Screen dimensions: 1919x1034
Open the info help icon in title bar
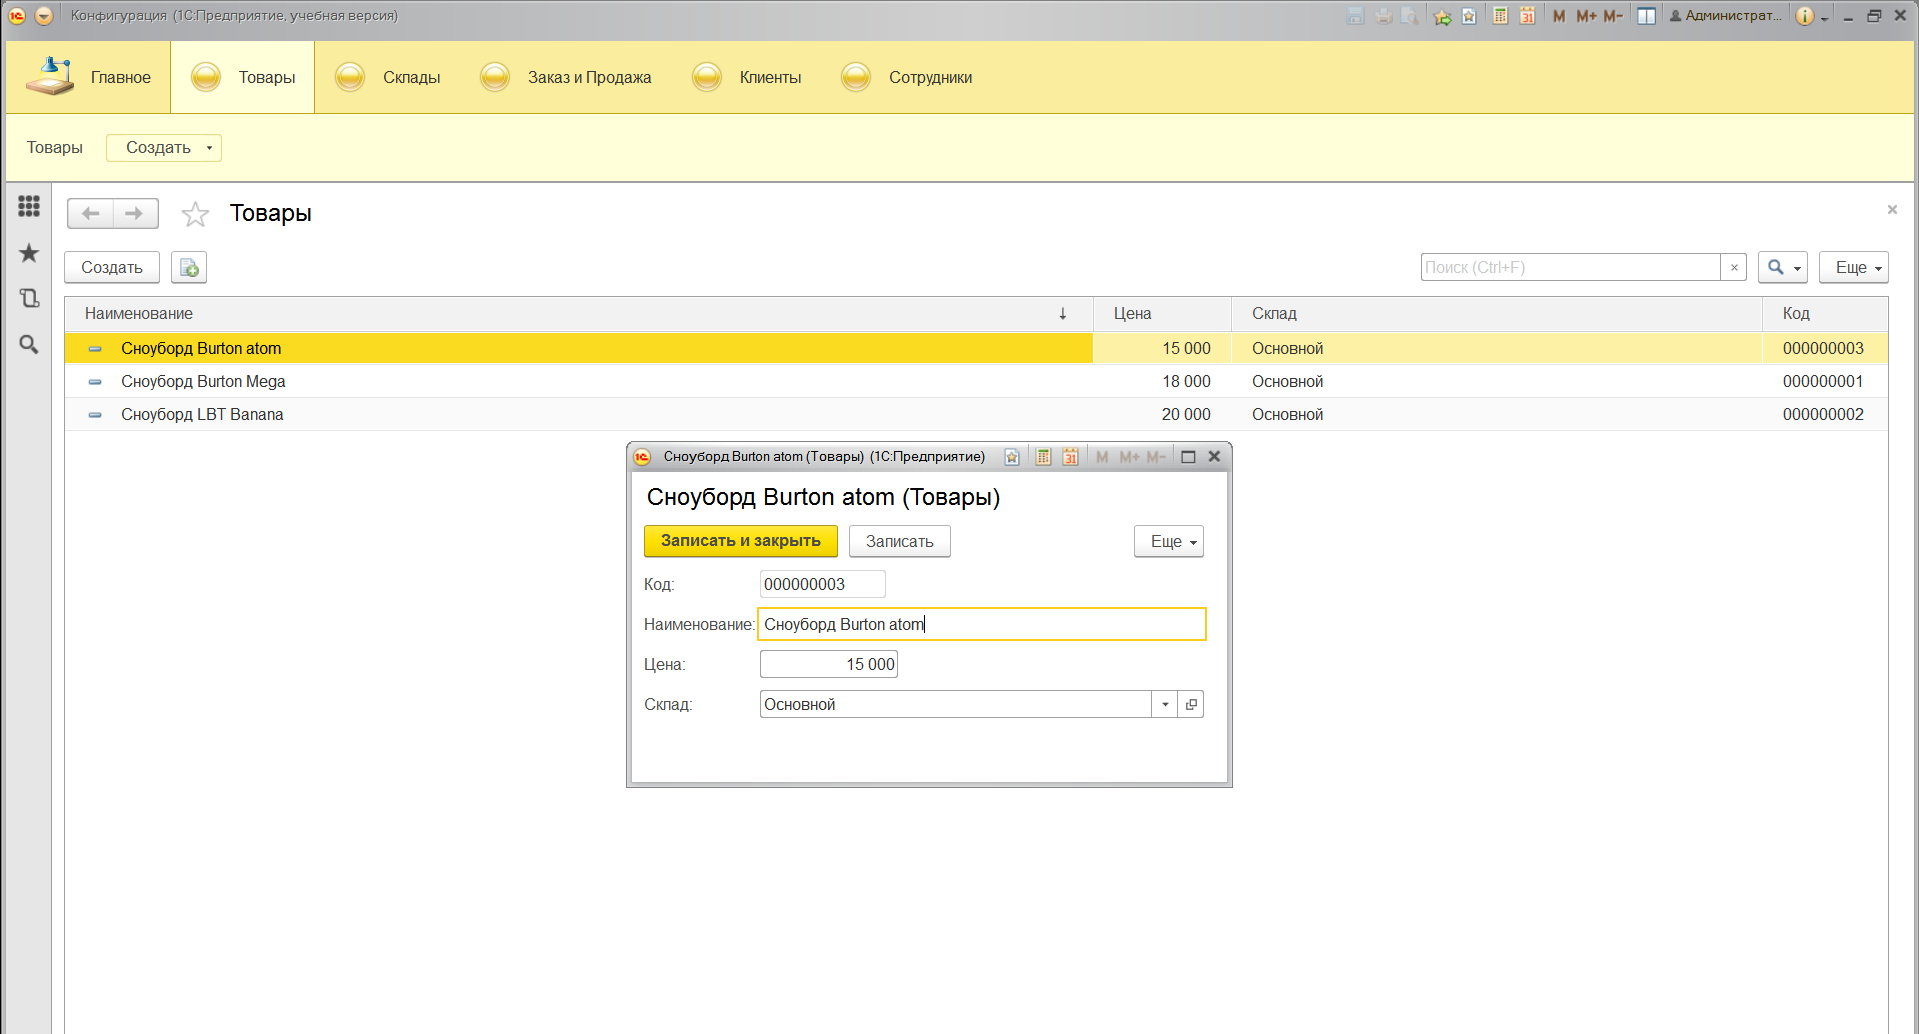[1804, 16]
